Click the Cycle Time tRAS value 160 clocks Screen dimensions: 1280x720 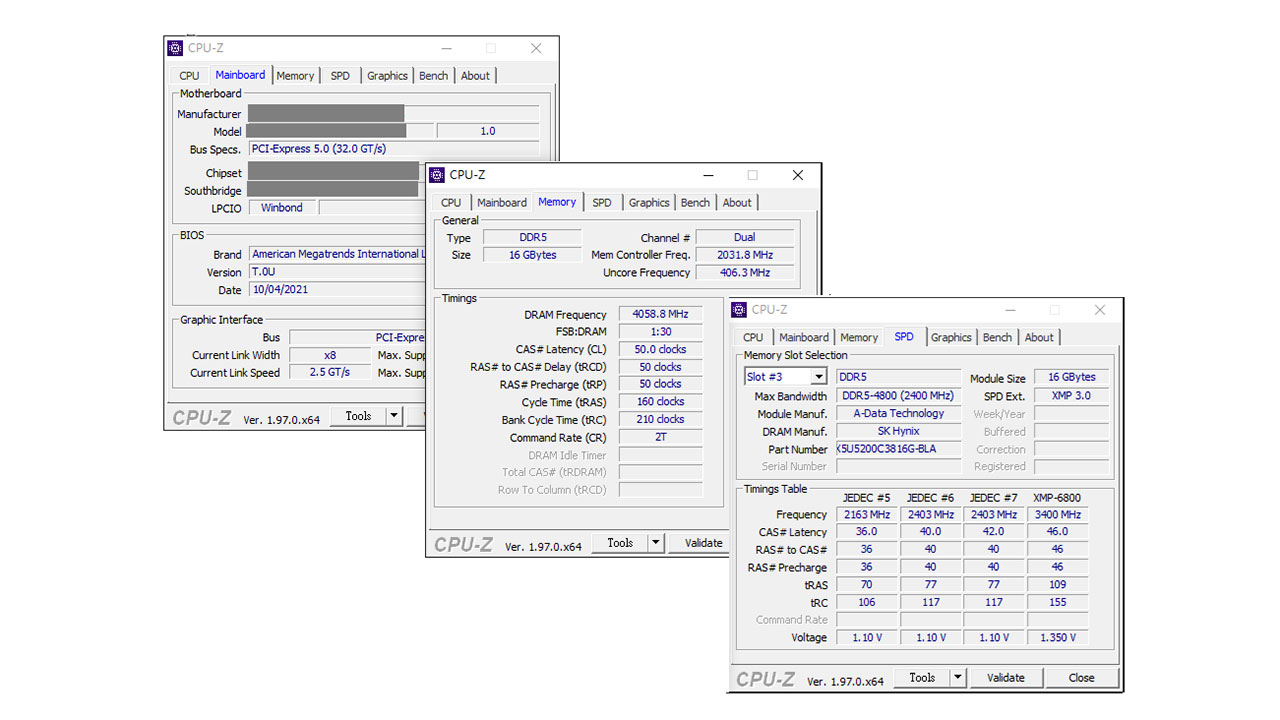click(660, 402)
